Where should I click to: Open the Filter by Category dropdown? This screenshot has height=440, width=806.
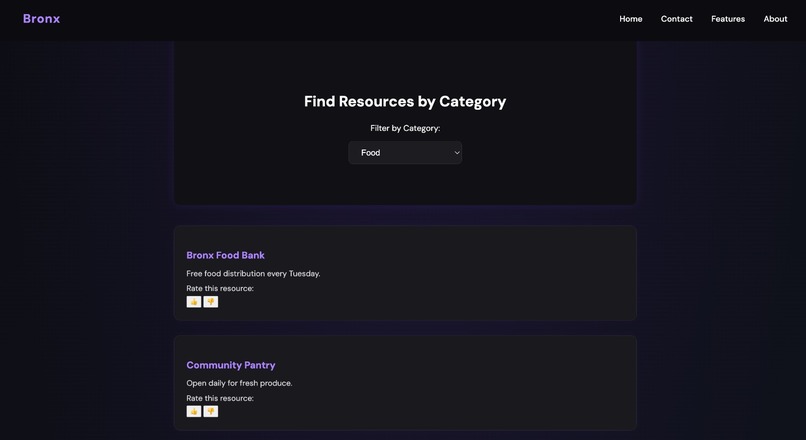(x=405, y=153)
